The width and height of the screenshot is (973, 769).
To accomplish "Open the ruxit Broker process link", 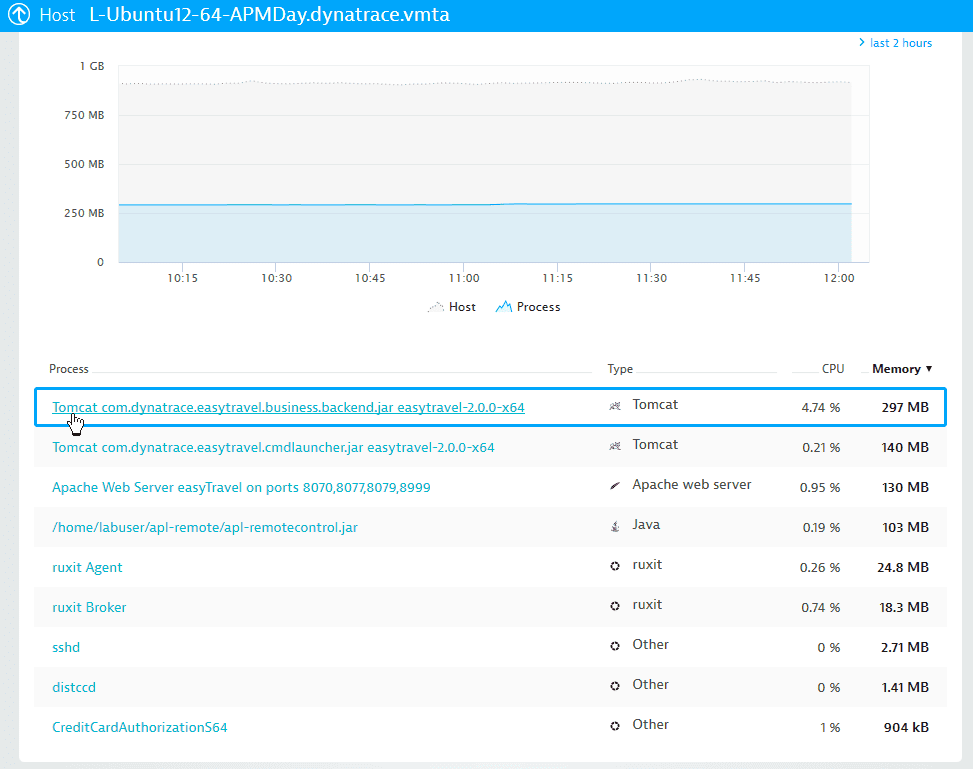I will [x=89, y=607].
